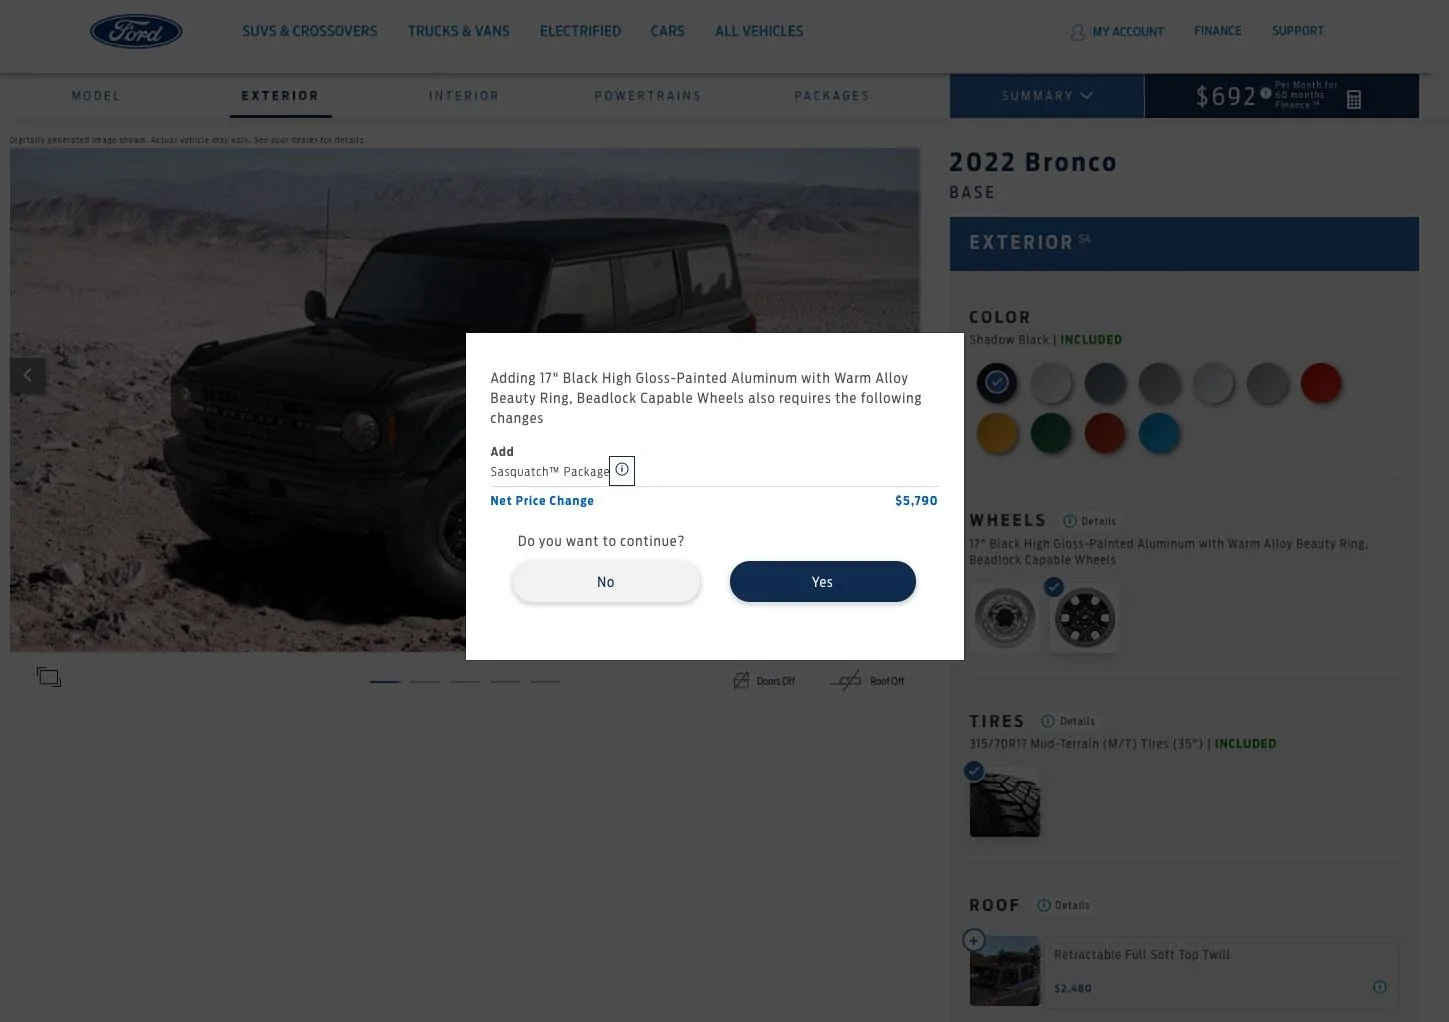The width and height of the screenshot is (1449, 1022).
Task: Confirm with the Yes button
Action: point(822,582)
